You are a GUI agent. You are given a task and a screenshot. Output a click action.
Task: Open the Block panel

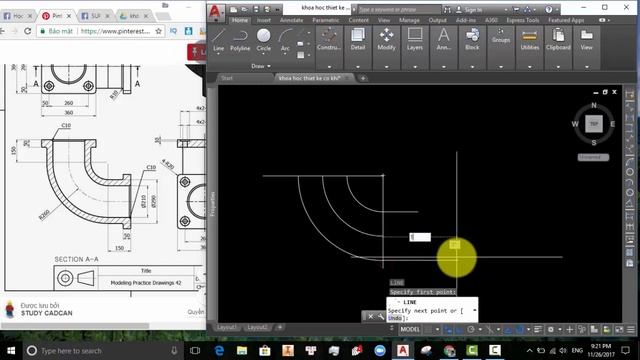click(x=472, y=40)
